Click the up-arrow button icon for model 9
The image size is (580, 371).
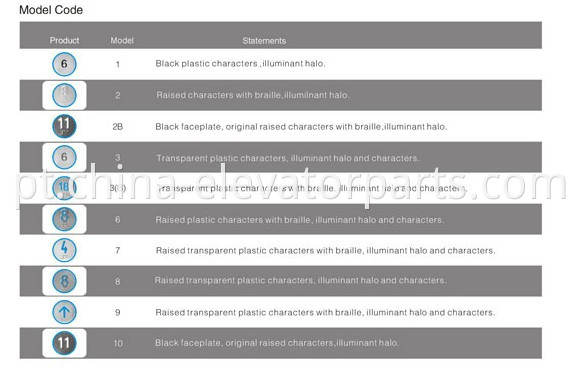tap(64, 312)
